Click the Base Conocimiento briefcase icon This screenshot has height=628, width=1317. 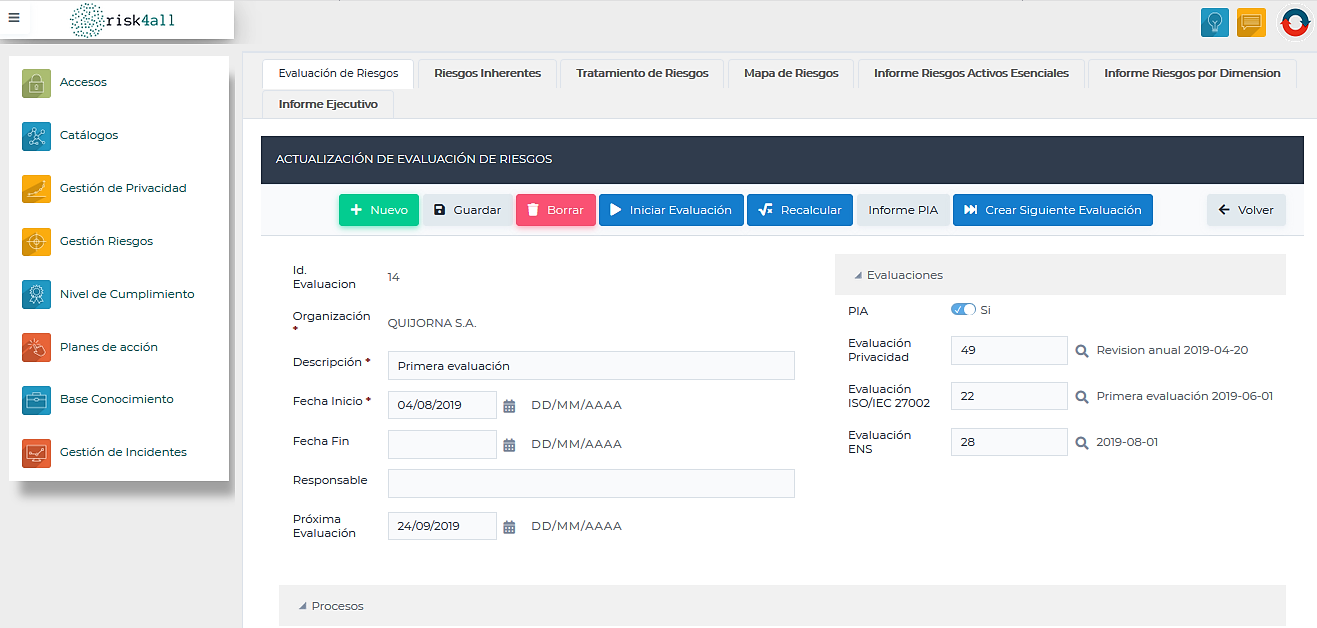click(x=37, y=400)
